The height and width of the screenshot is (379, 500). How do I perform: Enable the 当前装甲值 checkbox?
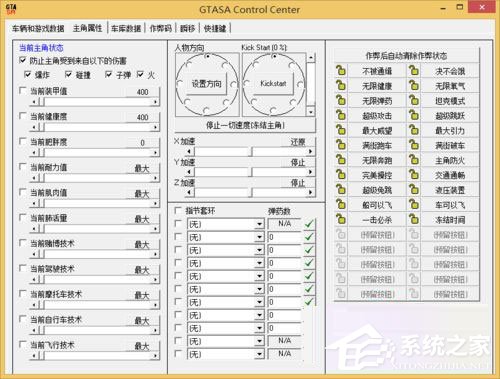[23, 91]
